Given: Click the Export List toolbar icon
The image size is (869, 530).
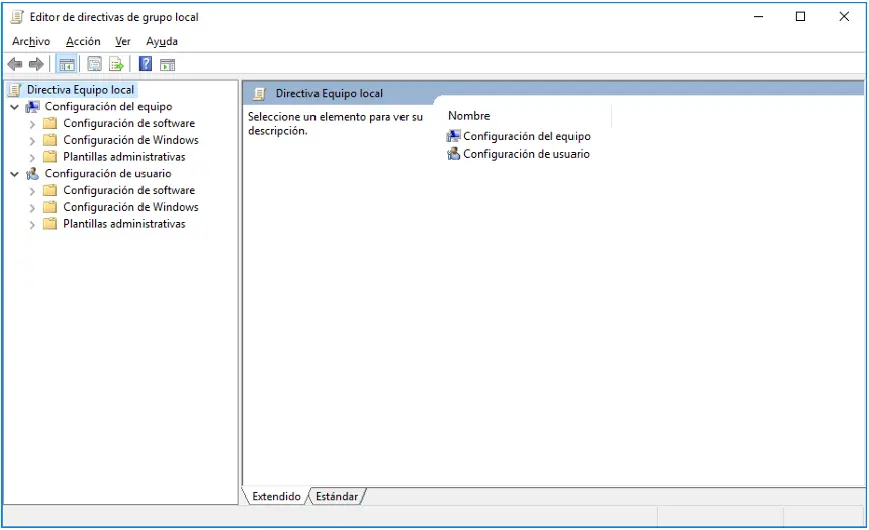Looking at the screenshot, I should 116,64.
